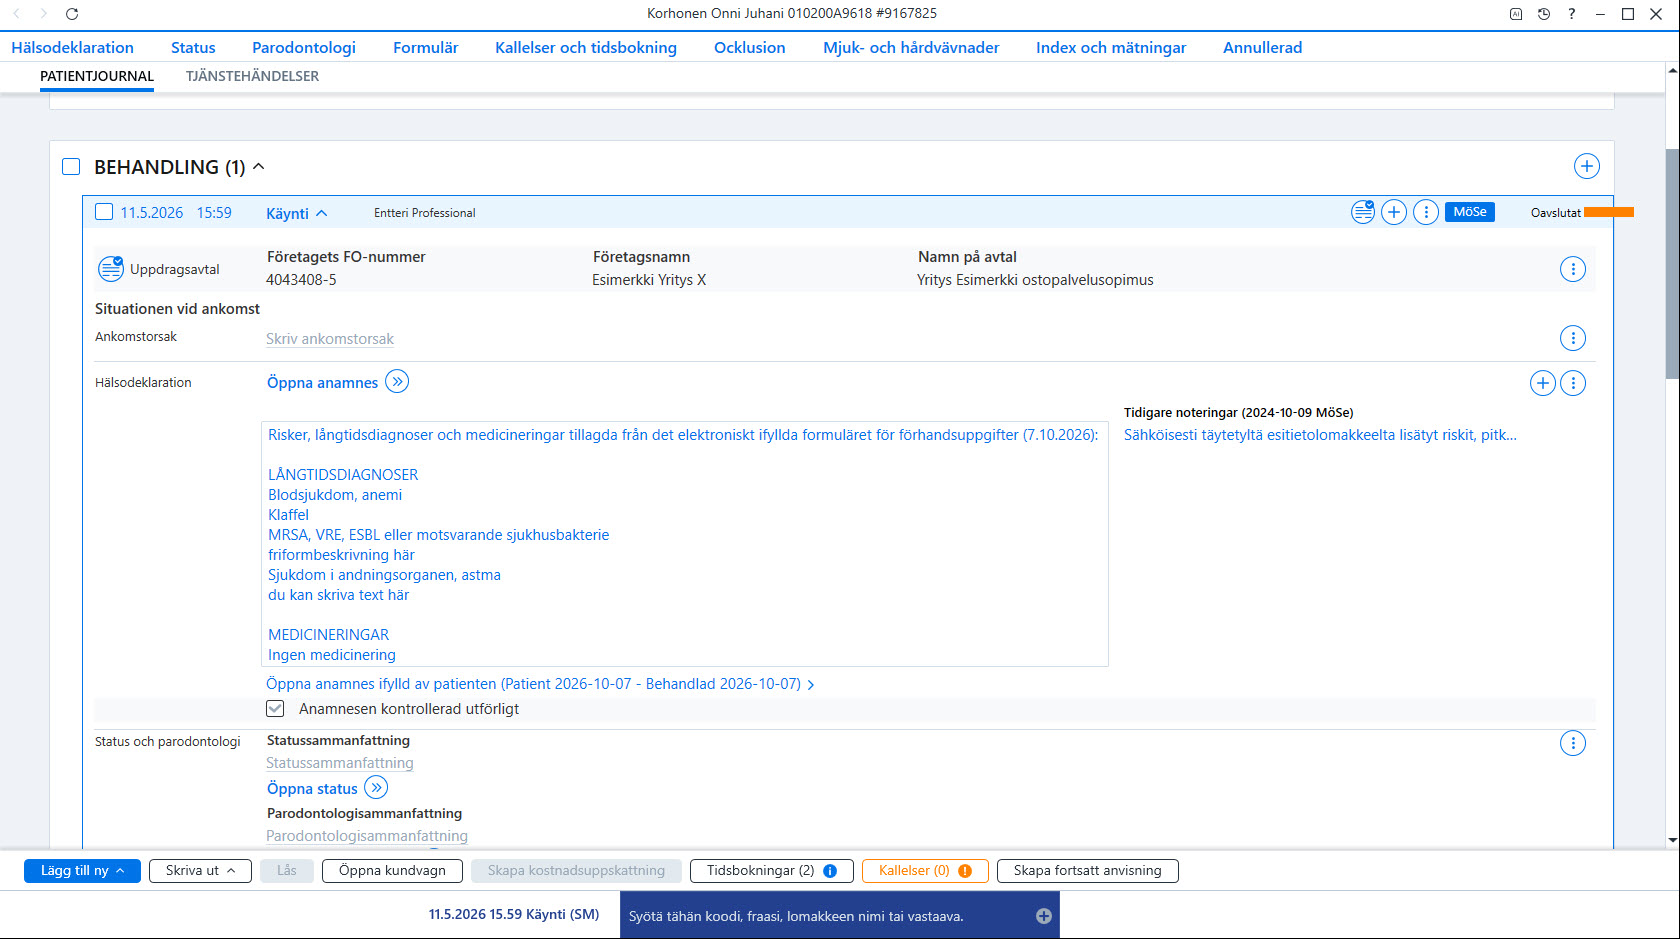
Task: Click the Skriv ankomstorsak input field
Action: click(x=330, y=339)
